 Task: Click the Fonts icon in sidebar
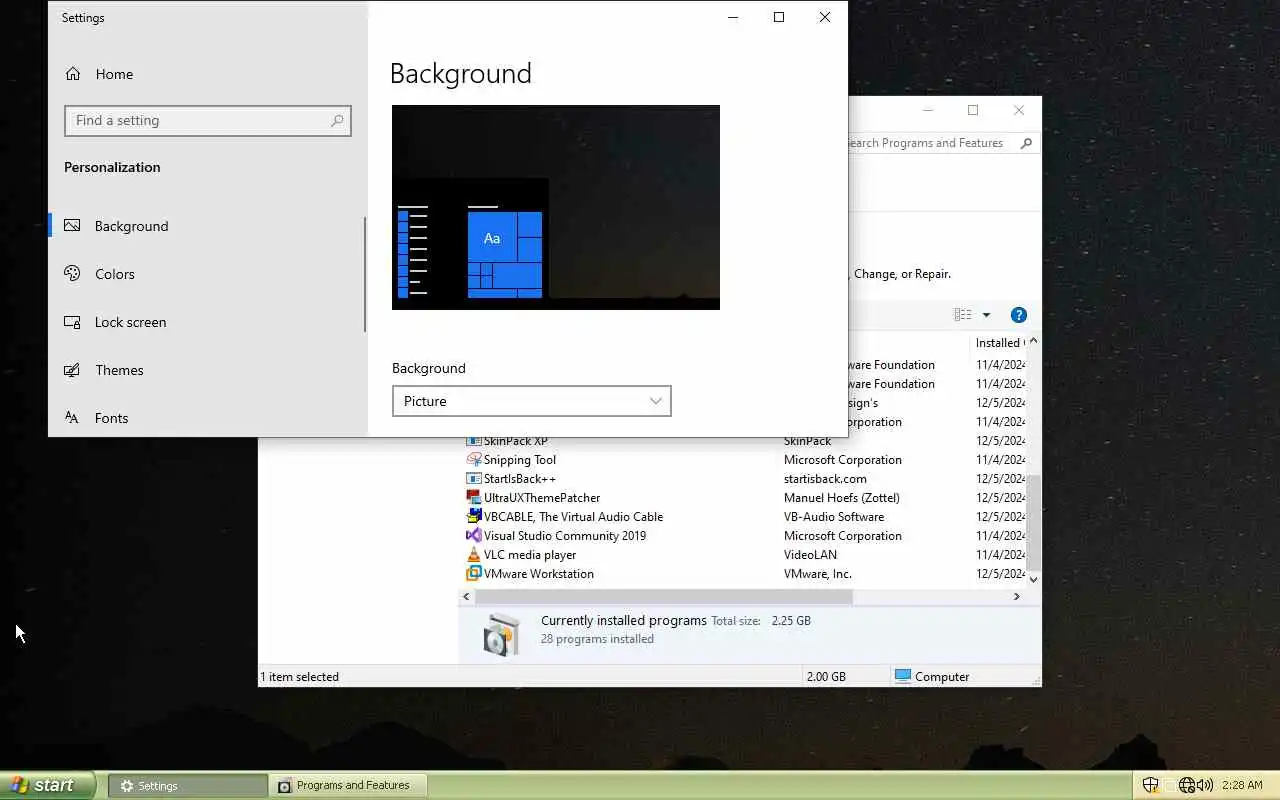[x=72, y=418]
